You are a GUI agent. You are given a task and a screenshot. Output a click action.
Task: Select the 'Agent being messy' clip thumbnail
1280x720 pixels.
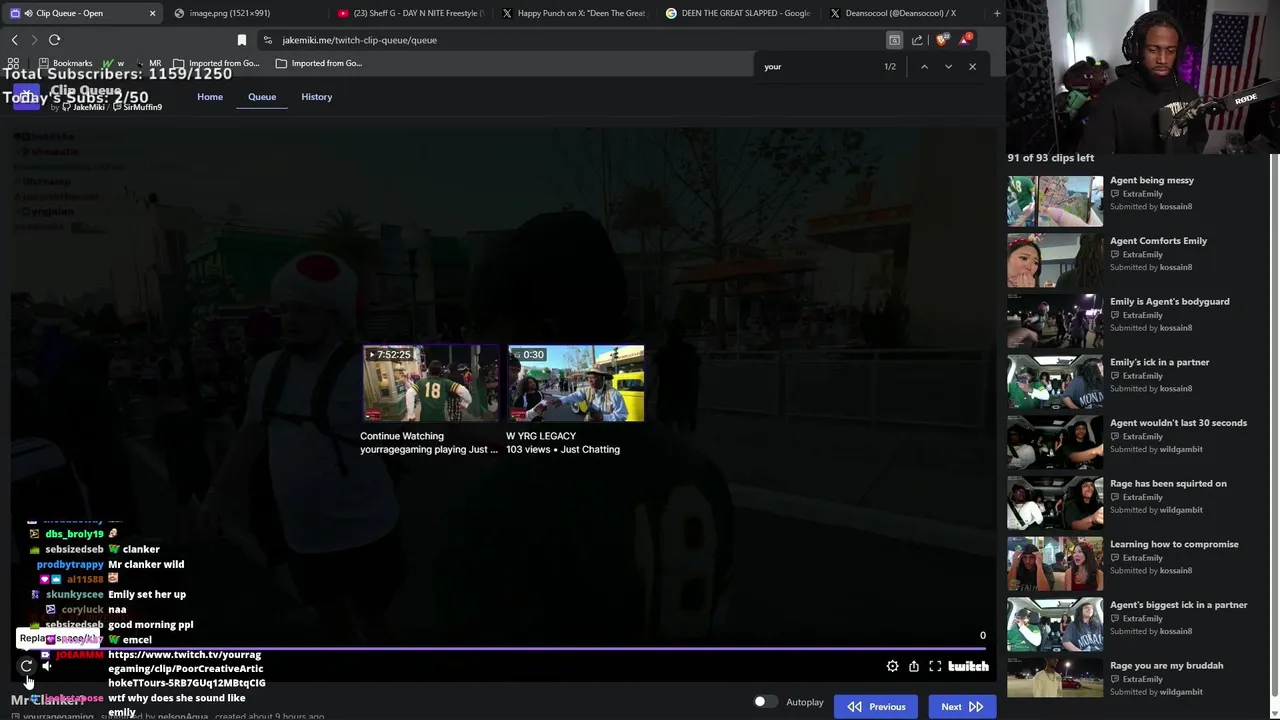tap(1055, 201)
